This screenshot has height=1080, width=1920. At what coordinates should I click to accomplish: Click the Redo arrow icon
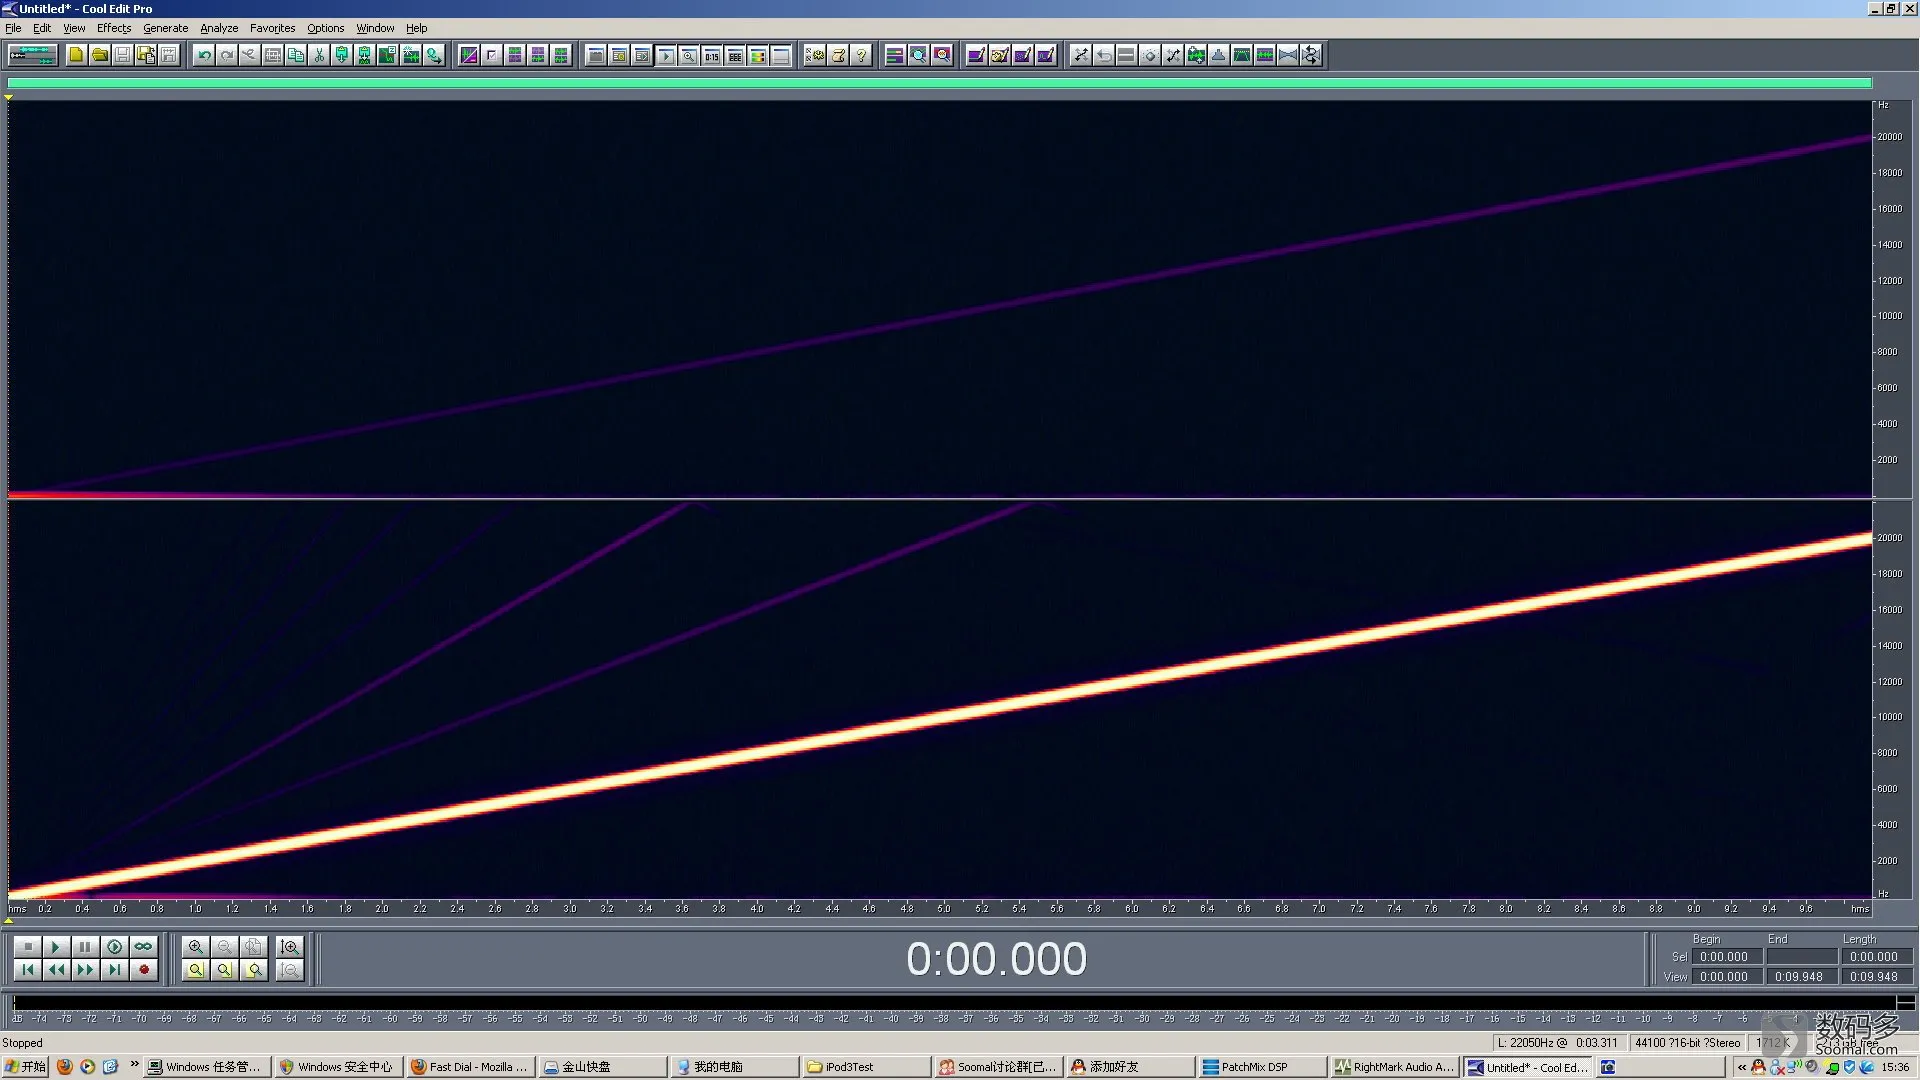pyautogui.click(x=227, y=55)
